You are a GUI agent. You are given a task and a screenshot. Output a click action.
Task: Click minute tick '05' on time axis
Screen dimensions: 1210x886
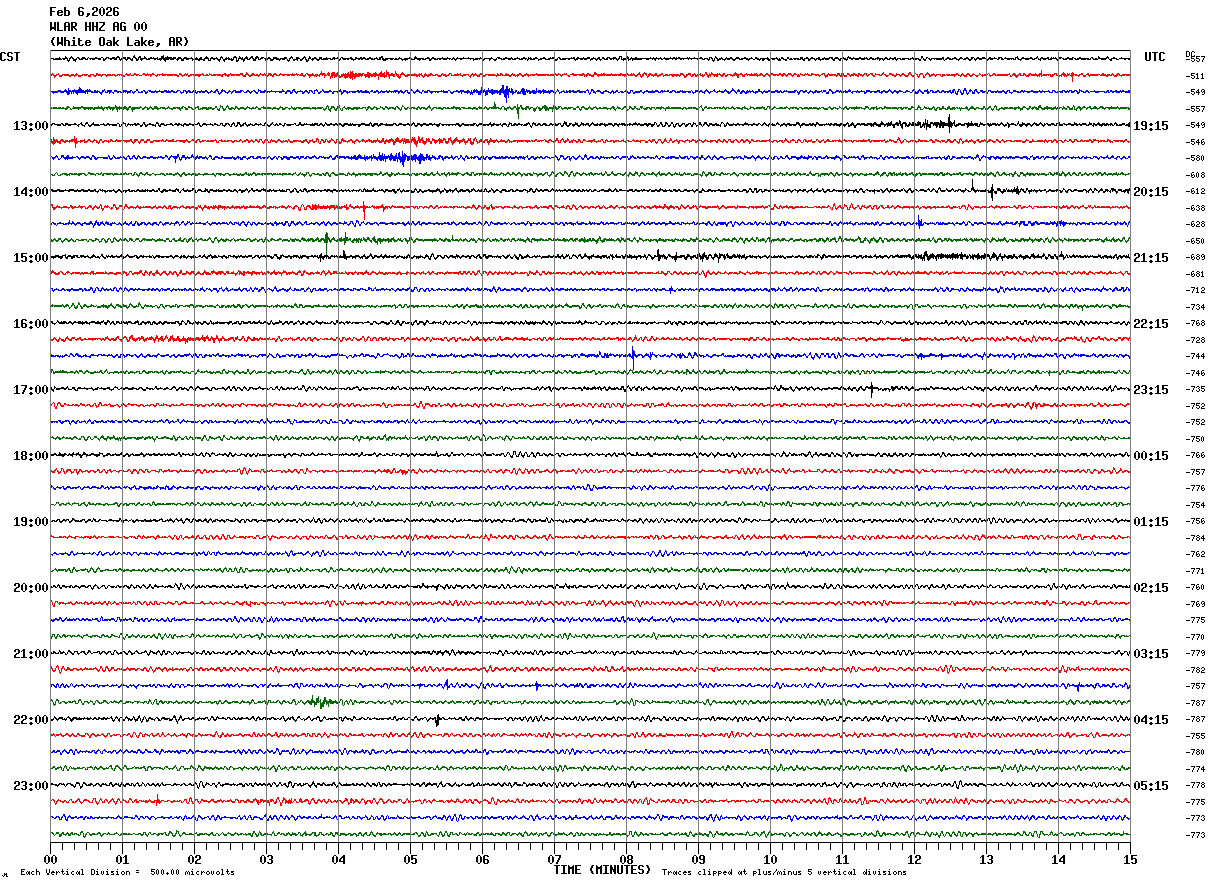coord(410,859)
